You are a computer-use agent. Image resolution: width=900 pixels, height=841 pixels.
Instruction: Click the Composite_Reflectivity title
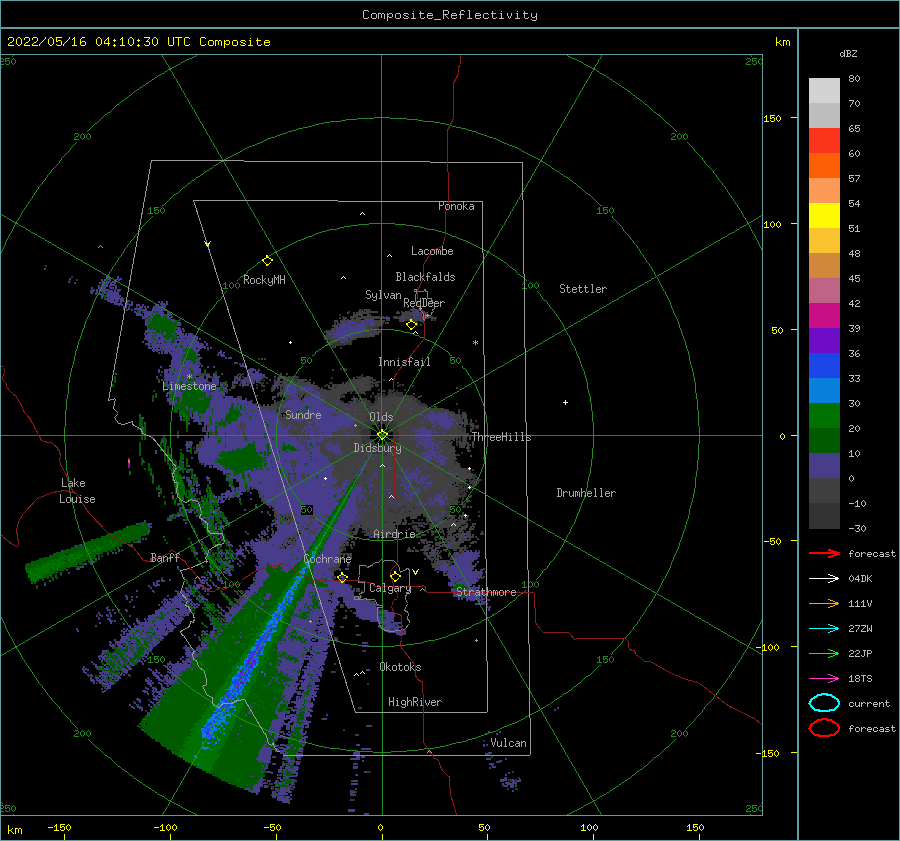(450, 15)
